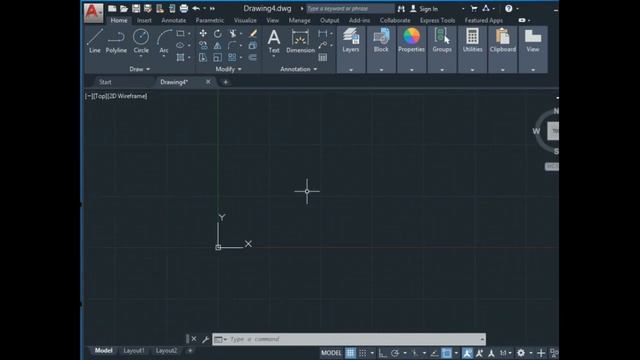Select the Ellipse tool in Draw panel

pyautogui.click(x=180, y=45)
